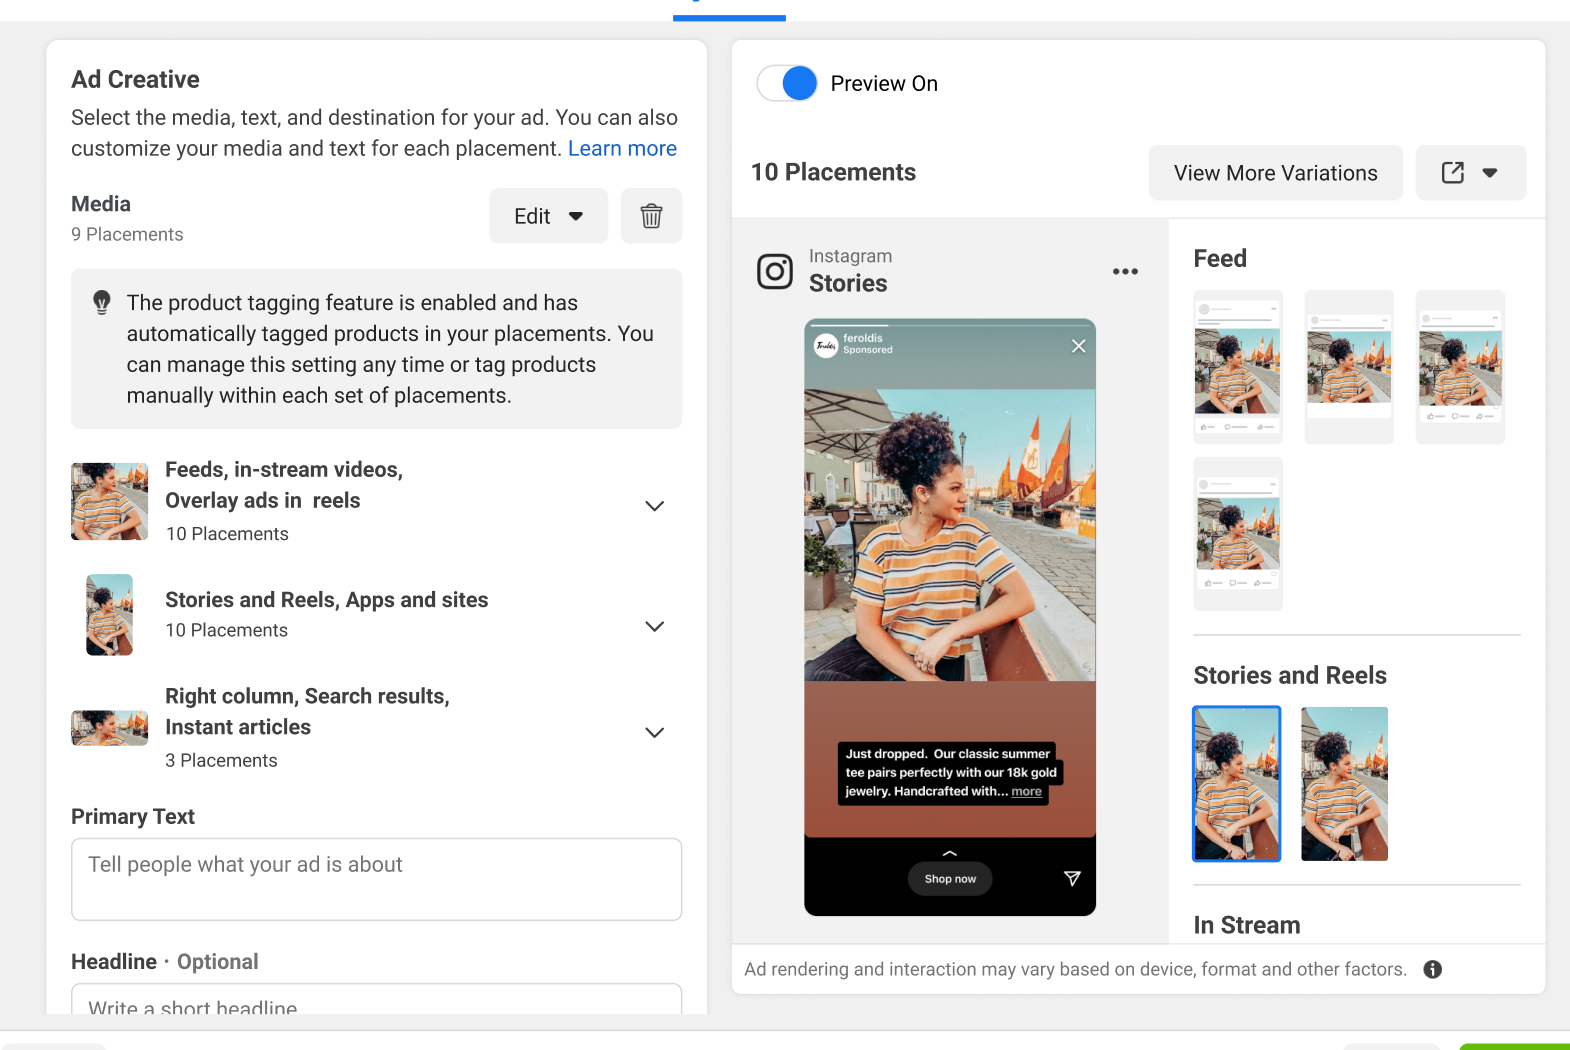Click the info icon beside rendering notice
This screenshot has height=1050, width=1570.
tap(1432, 969)
